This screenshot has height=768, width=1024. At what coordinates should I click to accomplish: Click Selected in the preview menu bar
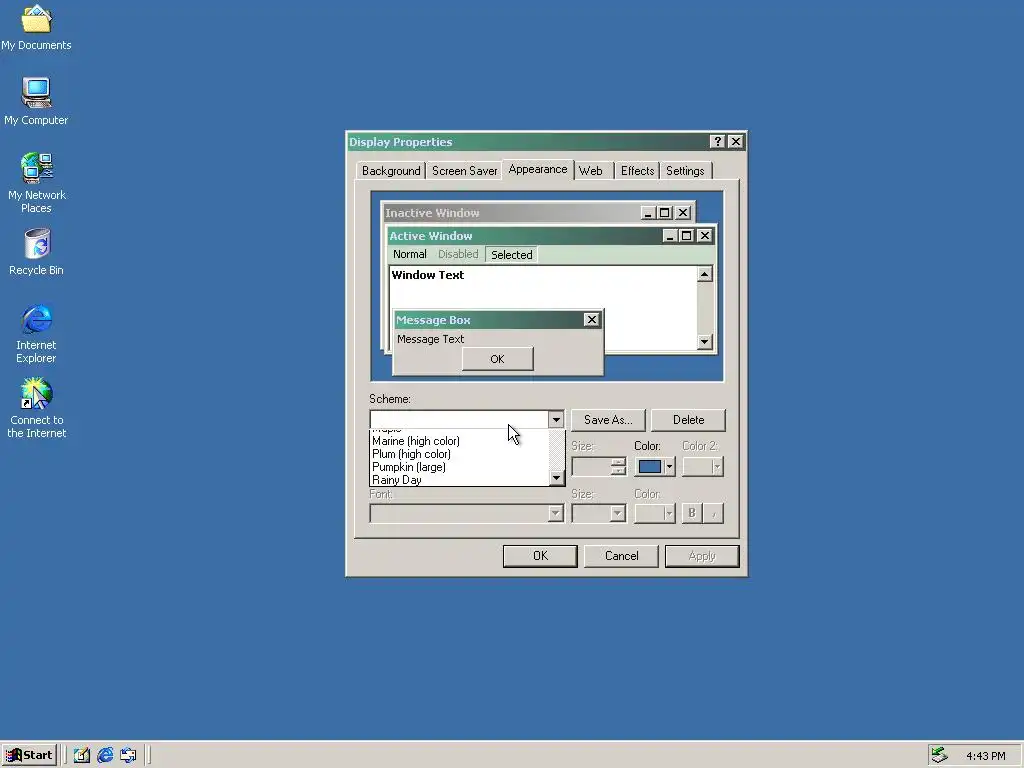click(x=511, y=255)
